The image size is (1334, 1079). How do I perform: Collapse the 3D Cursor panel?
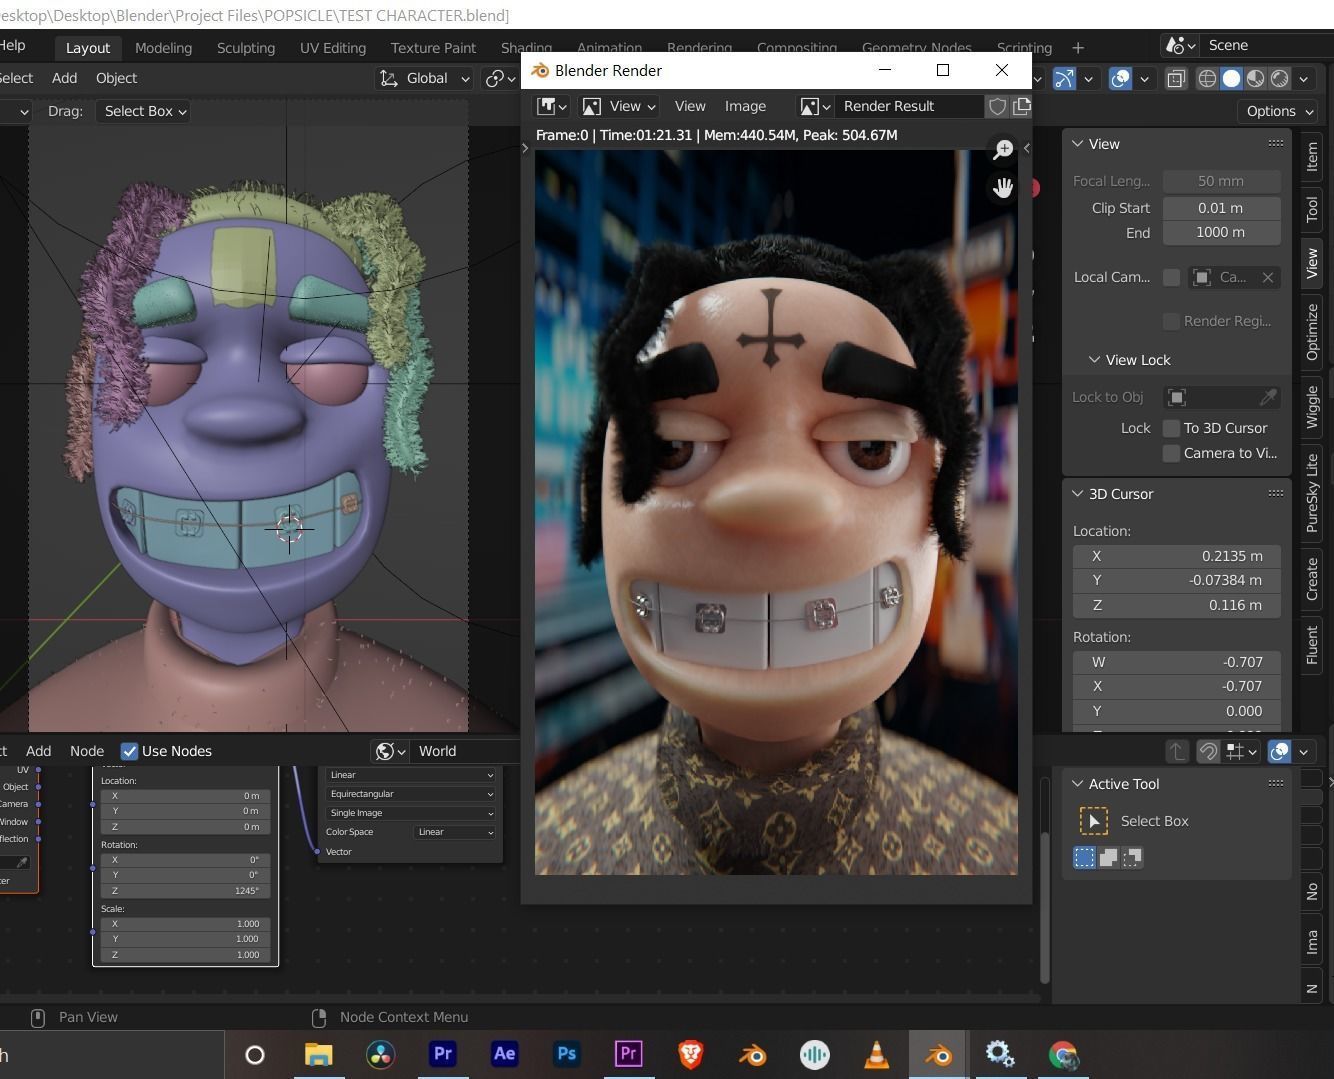coord(1078,494)
